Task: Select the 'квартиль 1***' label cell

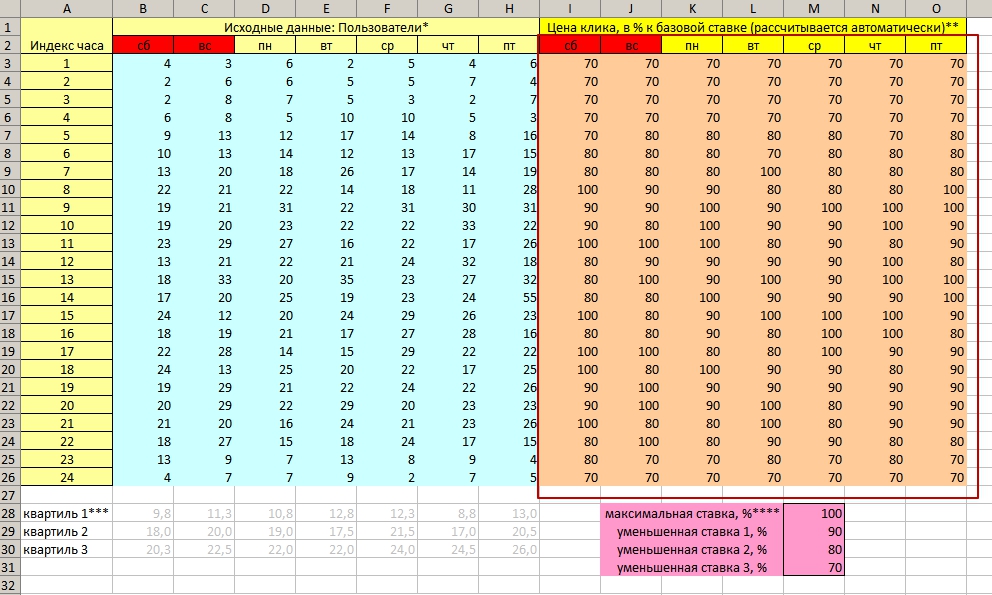Action: point(66,513)
